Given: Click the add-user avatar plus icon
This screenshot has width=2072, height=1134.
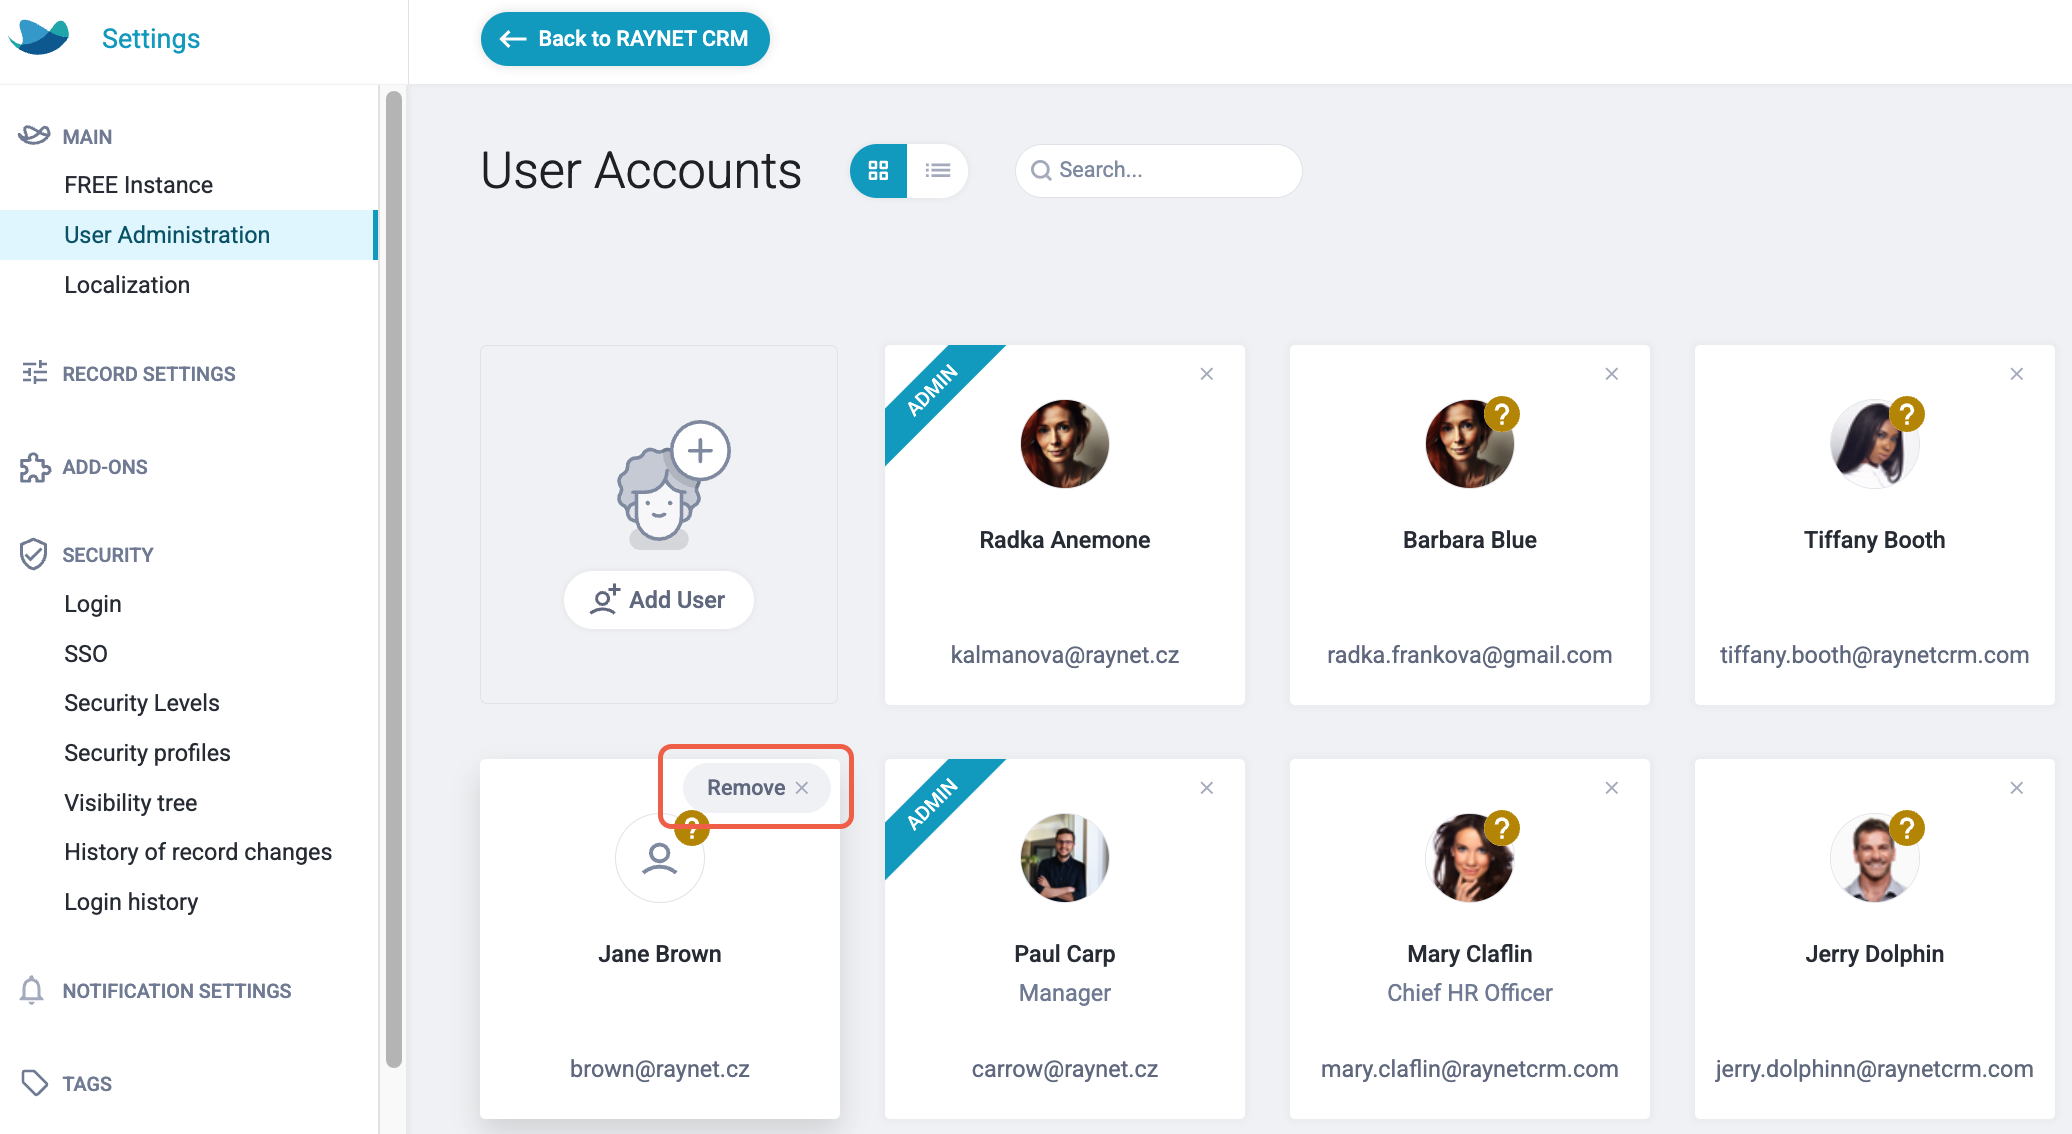Looking at the screenshot, I should [700, 450].
